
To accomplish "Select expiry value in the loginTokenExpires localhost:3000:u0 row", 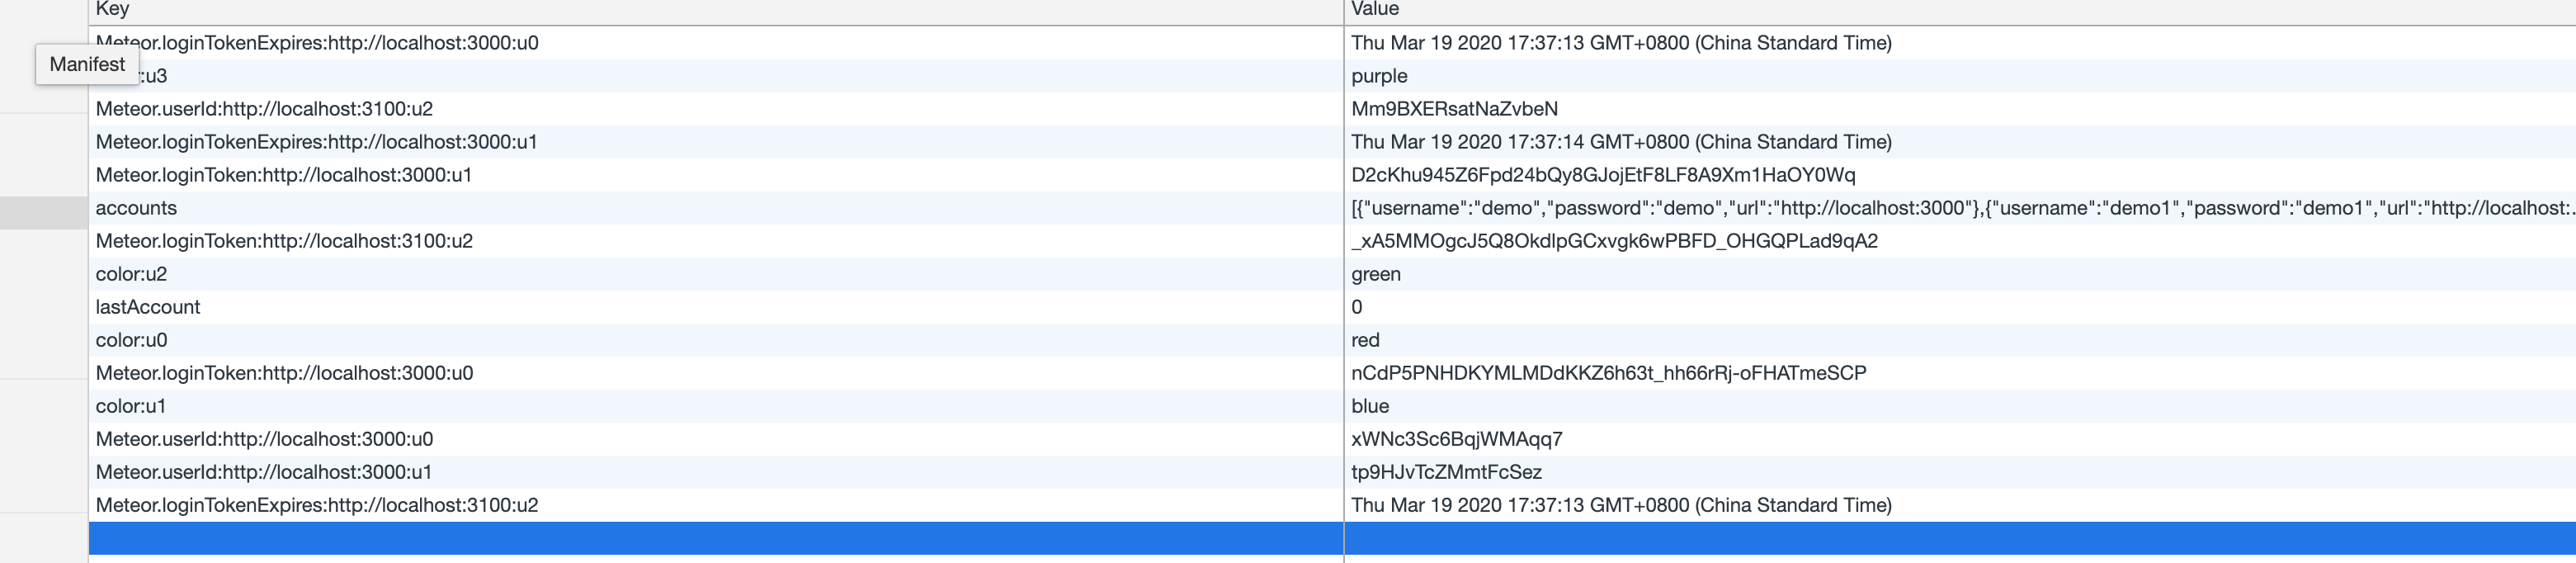I will (1621, 43).
